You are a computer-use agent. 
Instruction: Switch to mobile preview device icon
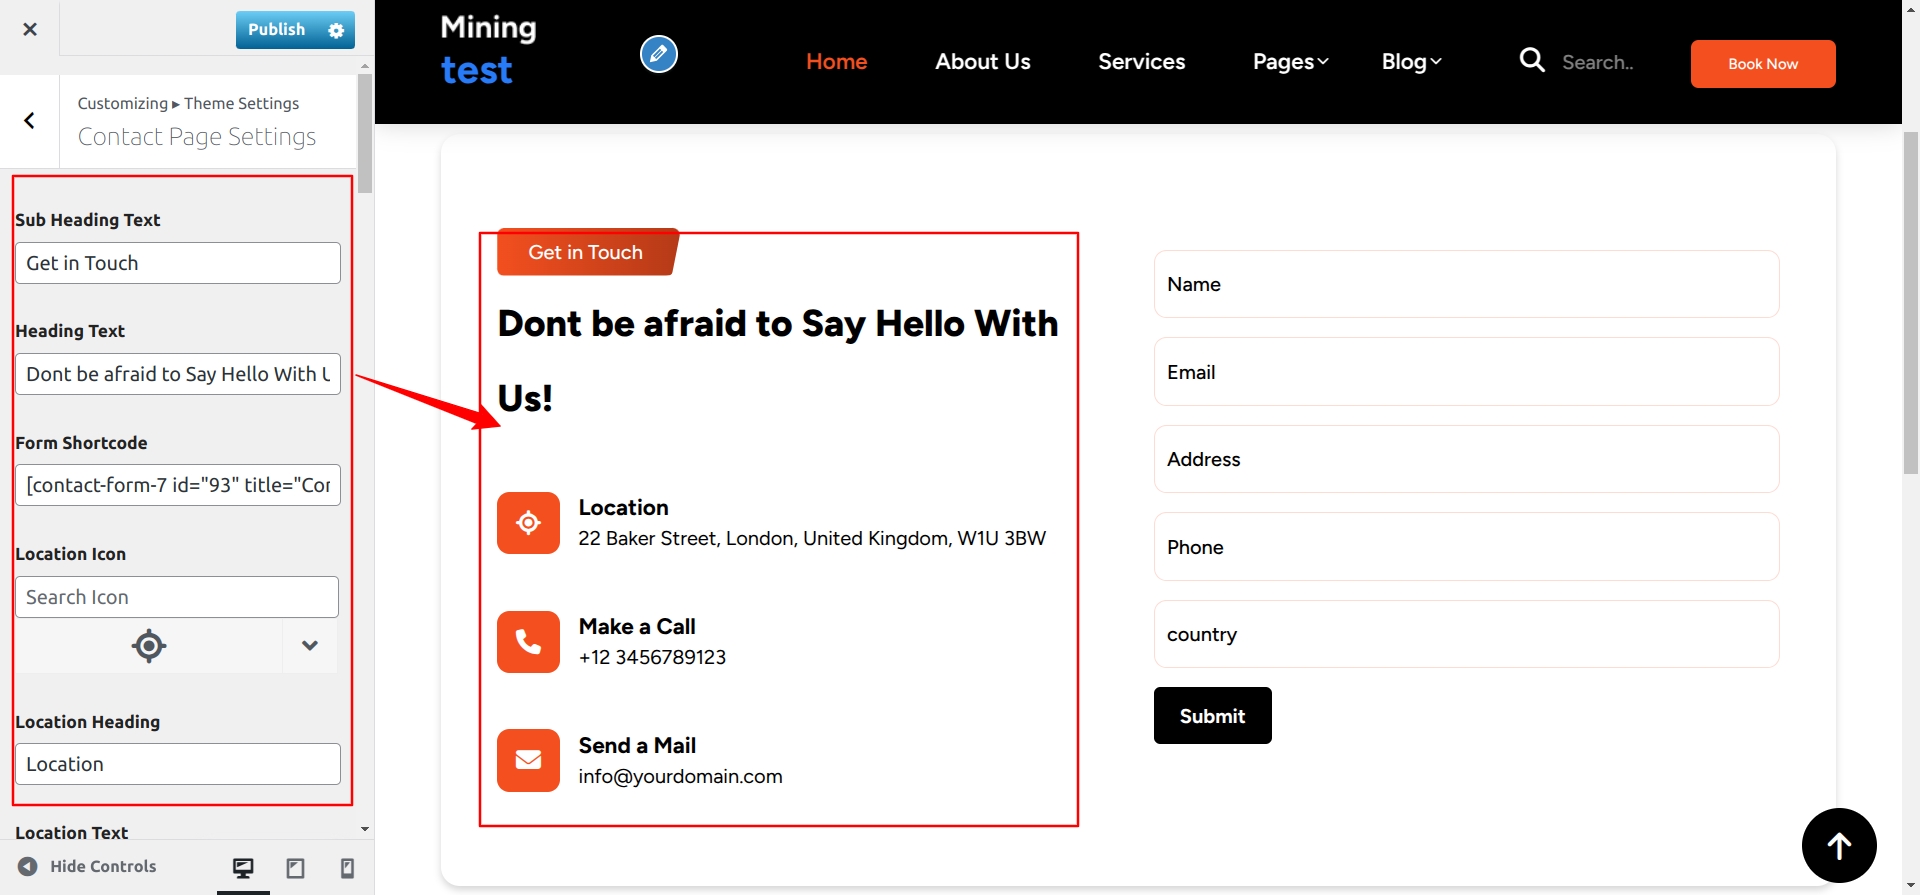pyautogui.click(x=347, y=867)
